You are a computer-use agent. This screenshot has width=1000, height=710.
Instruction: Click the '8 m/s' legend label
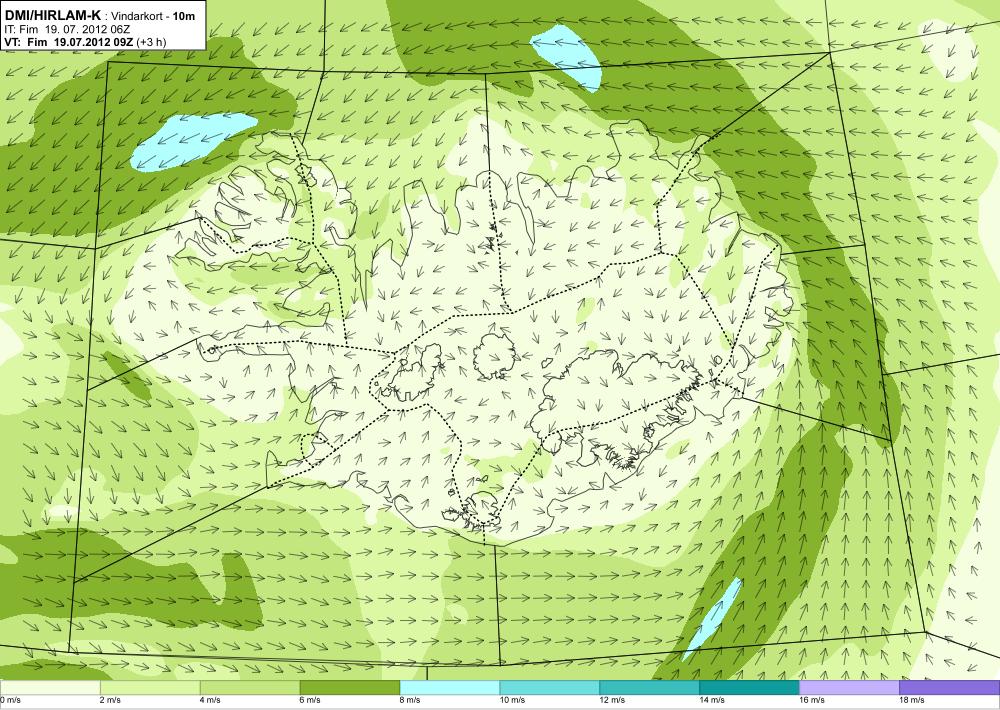tap(411, 700)
